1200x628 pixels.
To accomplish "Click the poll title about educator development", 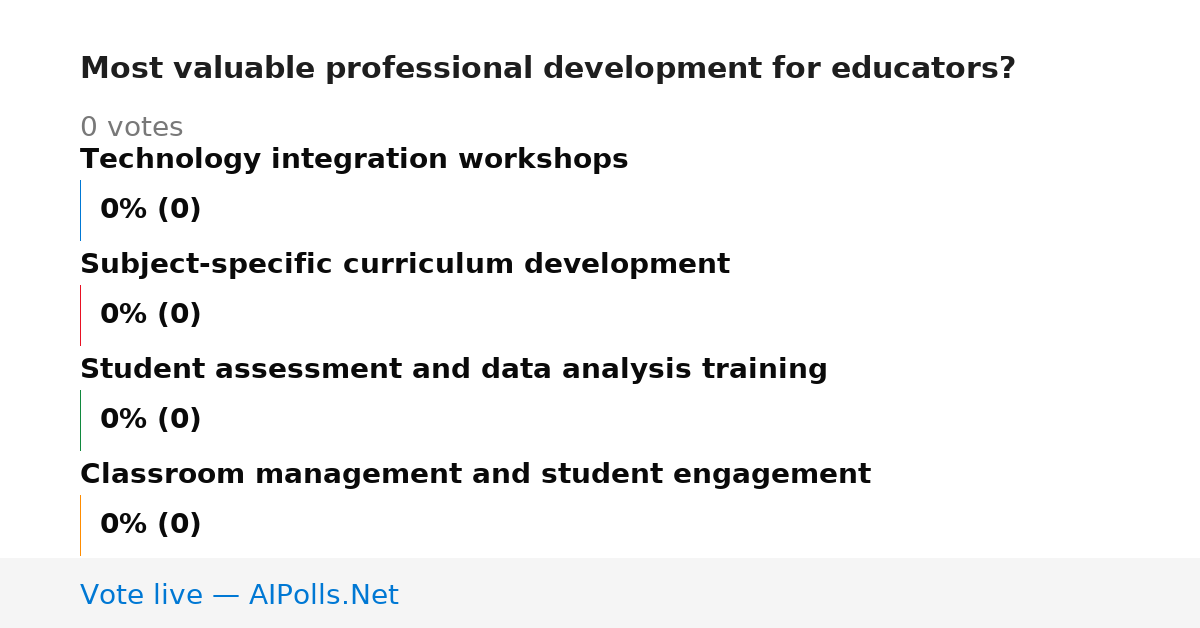I will 548,69.
